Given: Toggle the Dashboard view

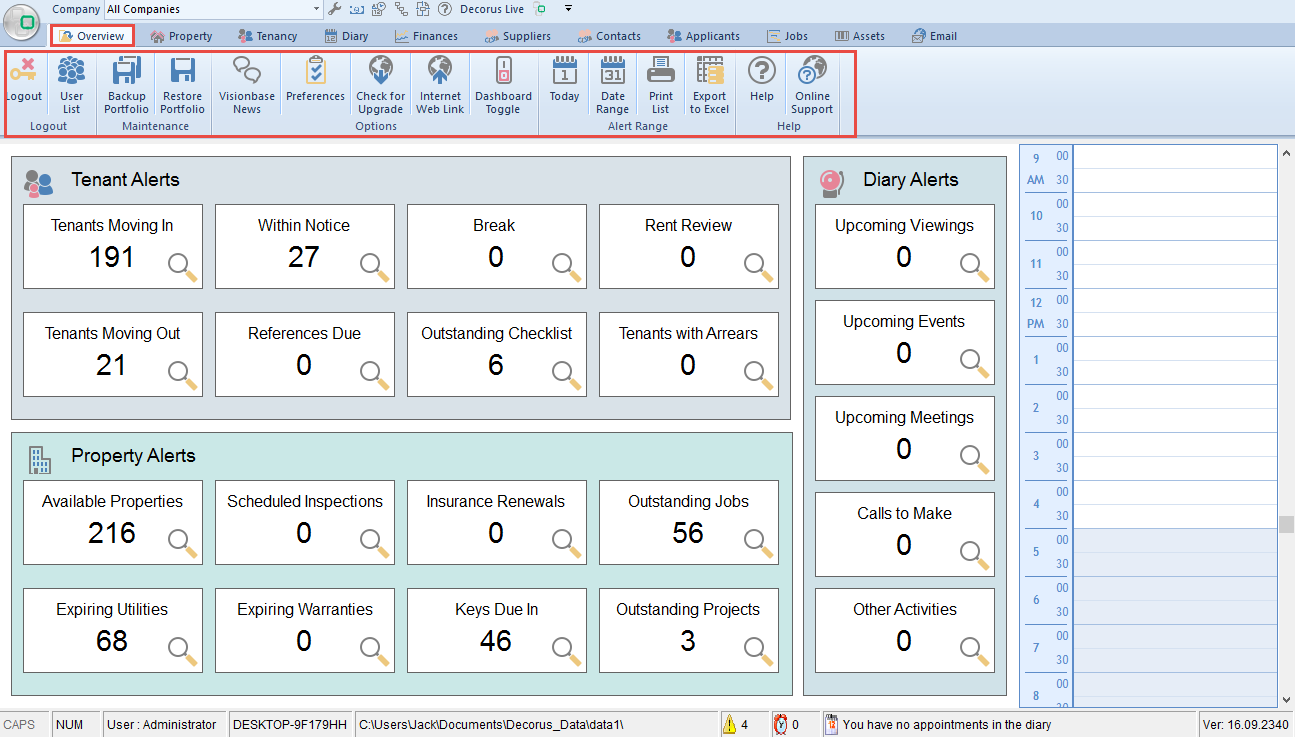Looking at the screenshot, I should coord(503,73).
